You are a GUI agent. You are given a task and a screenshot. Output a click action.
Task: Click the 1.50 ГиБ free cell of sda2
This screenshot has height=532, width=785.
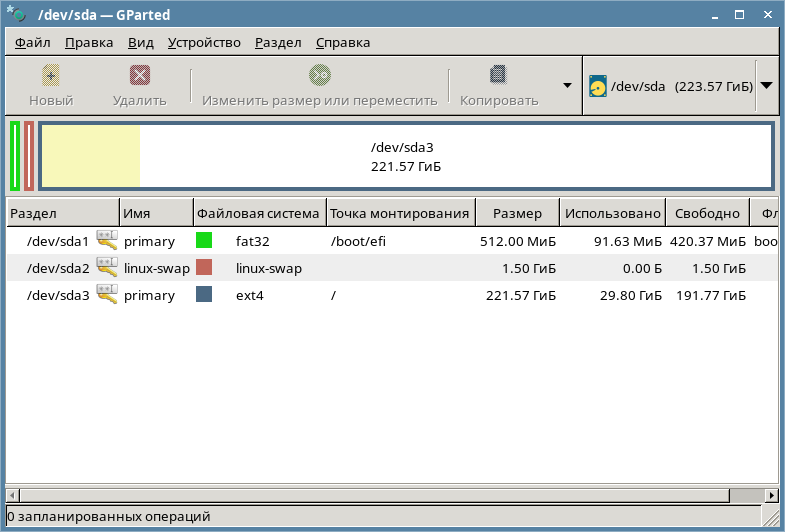tap(719, 268)
